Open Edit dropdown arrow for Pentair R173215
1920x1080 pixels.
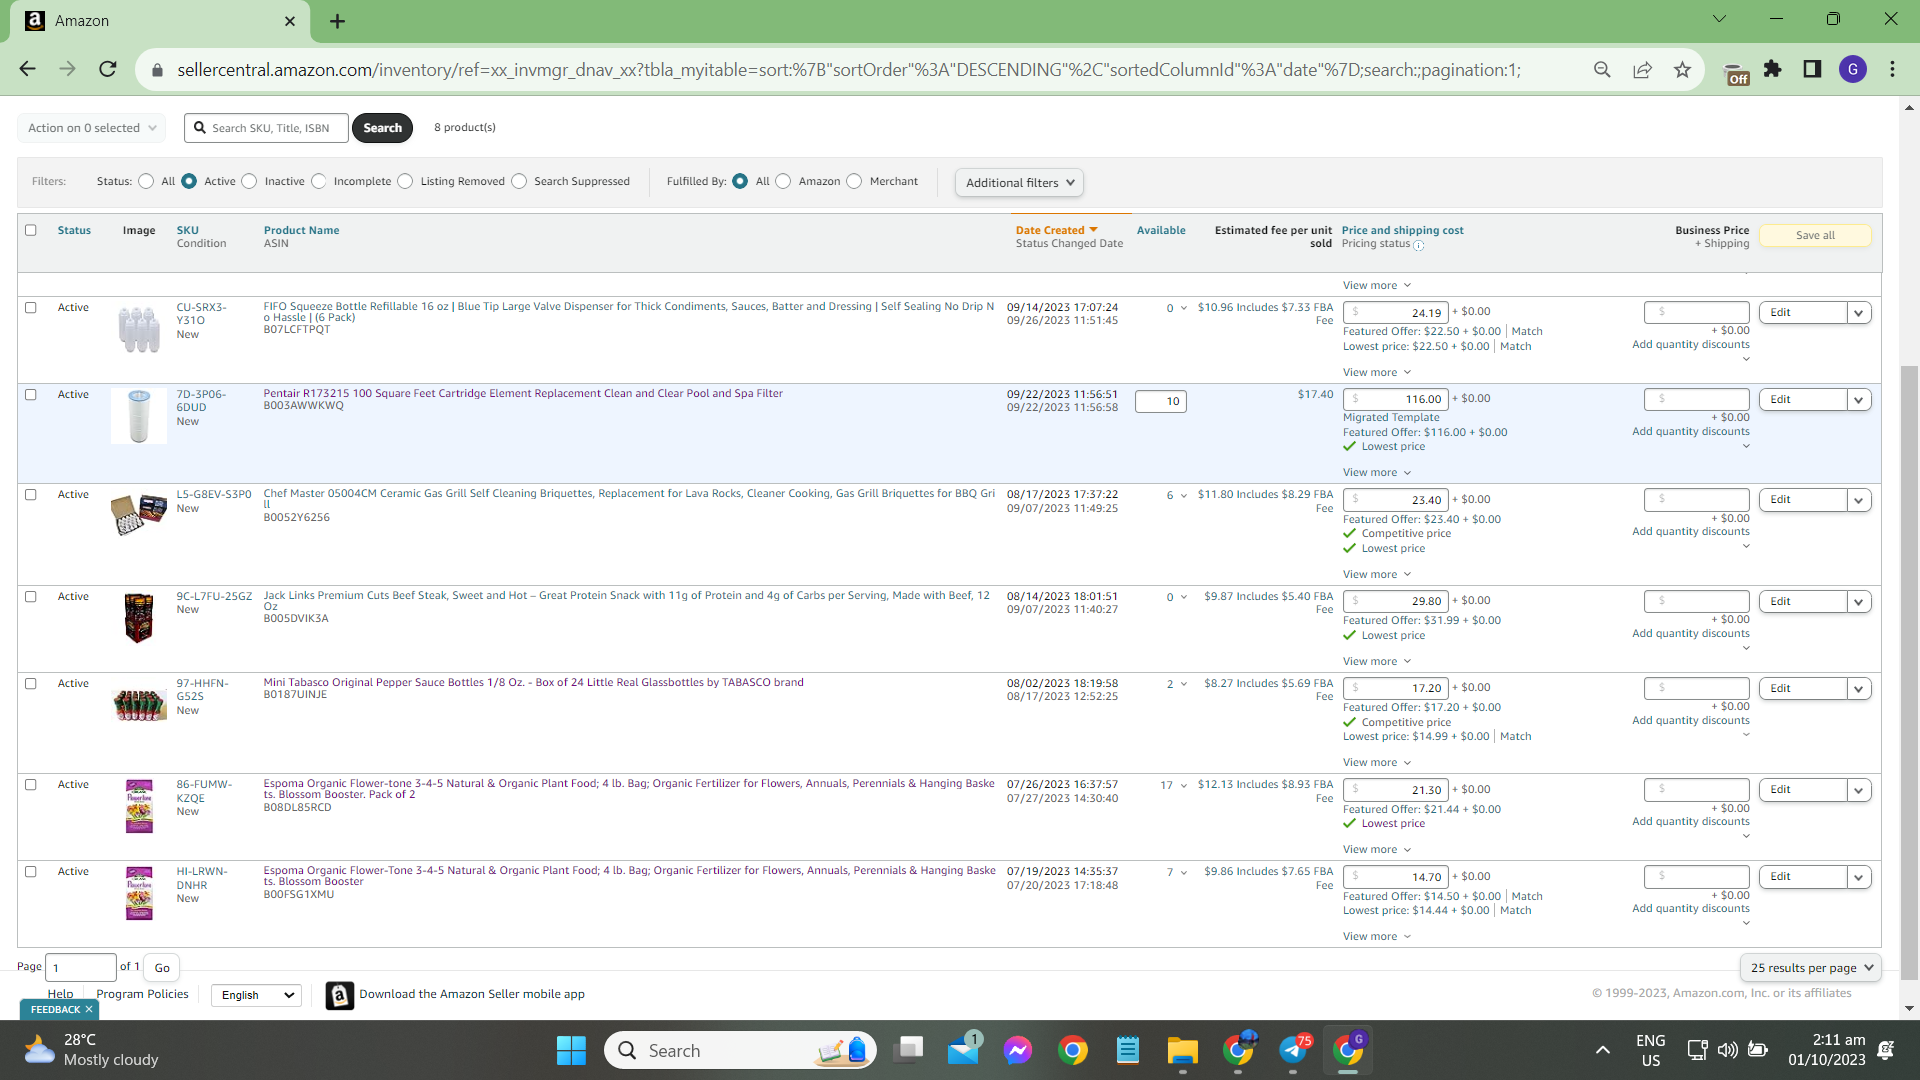(x=1859, y=400)
